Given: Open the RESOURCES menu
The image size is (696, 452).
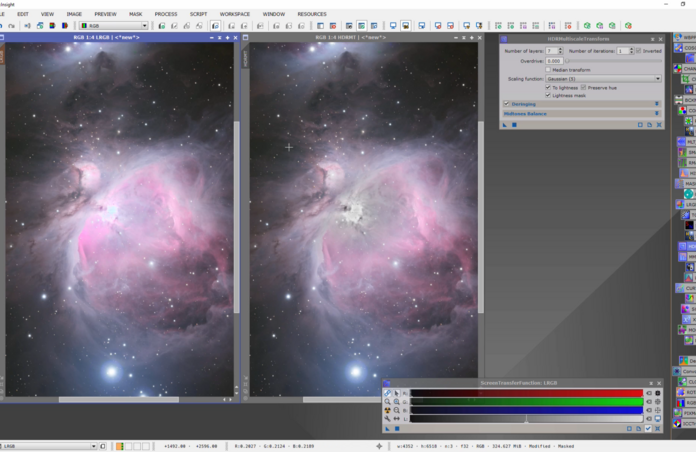Looking at the screenshot, I should pyautogui.click(x=312, y=14).
